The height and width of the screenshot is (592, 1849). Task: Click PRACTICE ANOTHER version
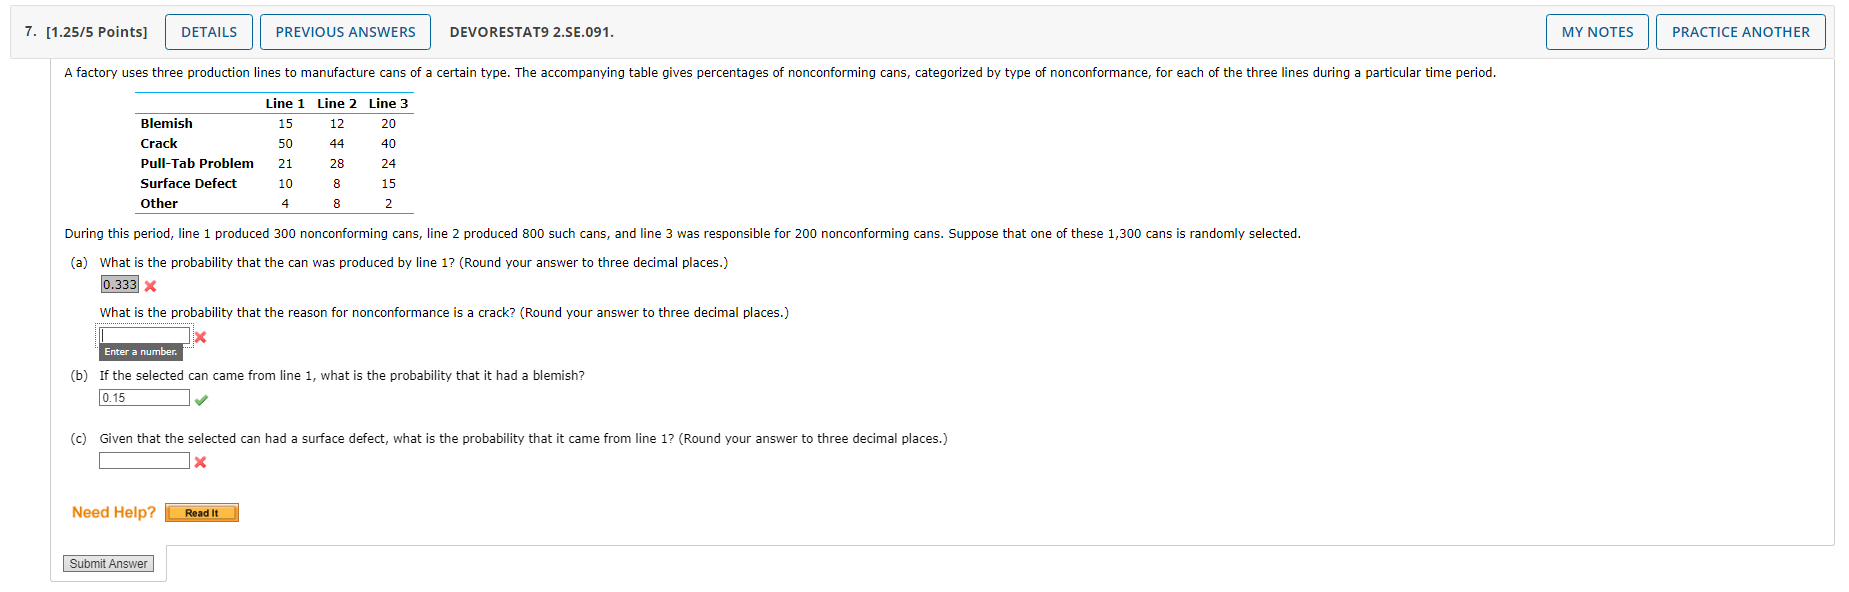(x=1740, y=31)
